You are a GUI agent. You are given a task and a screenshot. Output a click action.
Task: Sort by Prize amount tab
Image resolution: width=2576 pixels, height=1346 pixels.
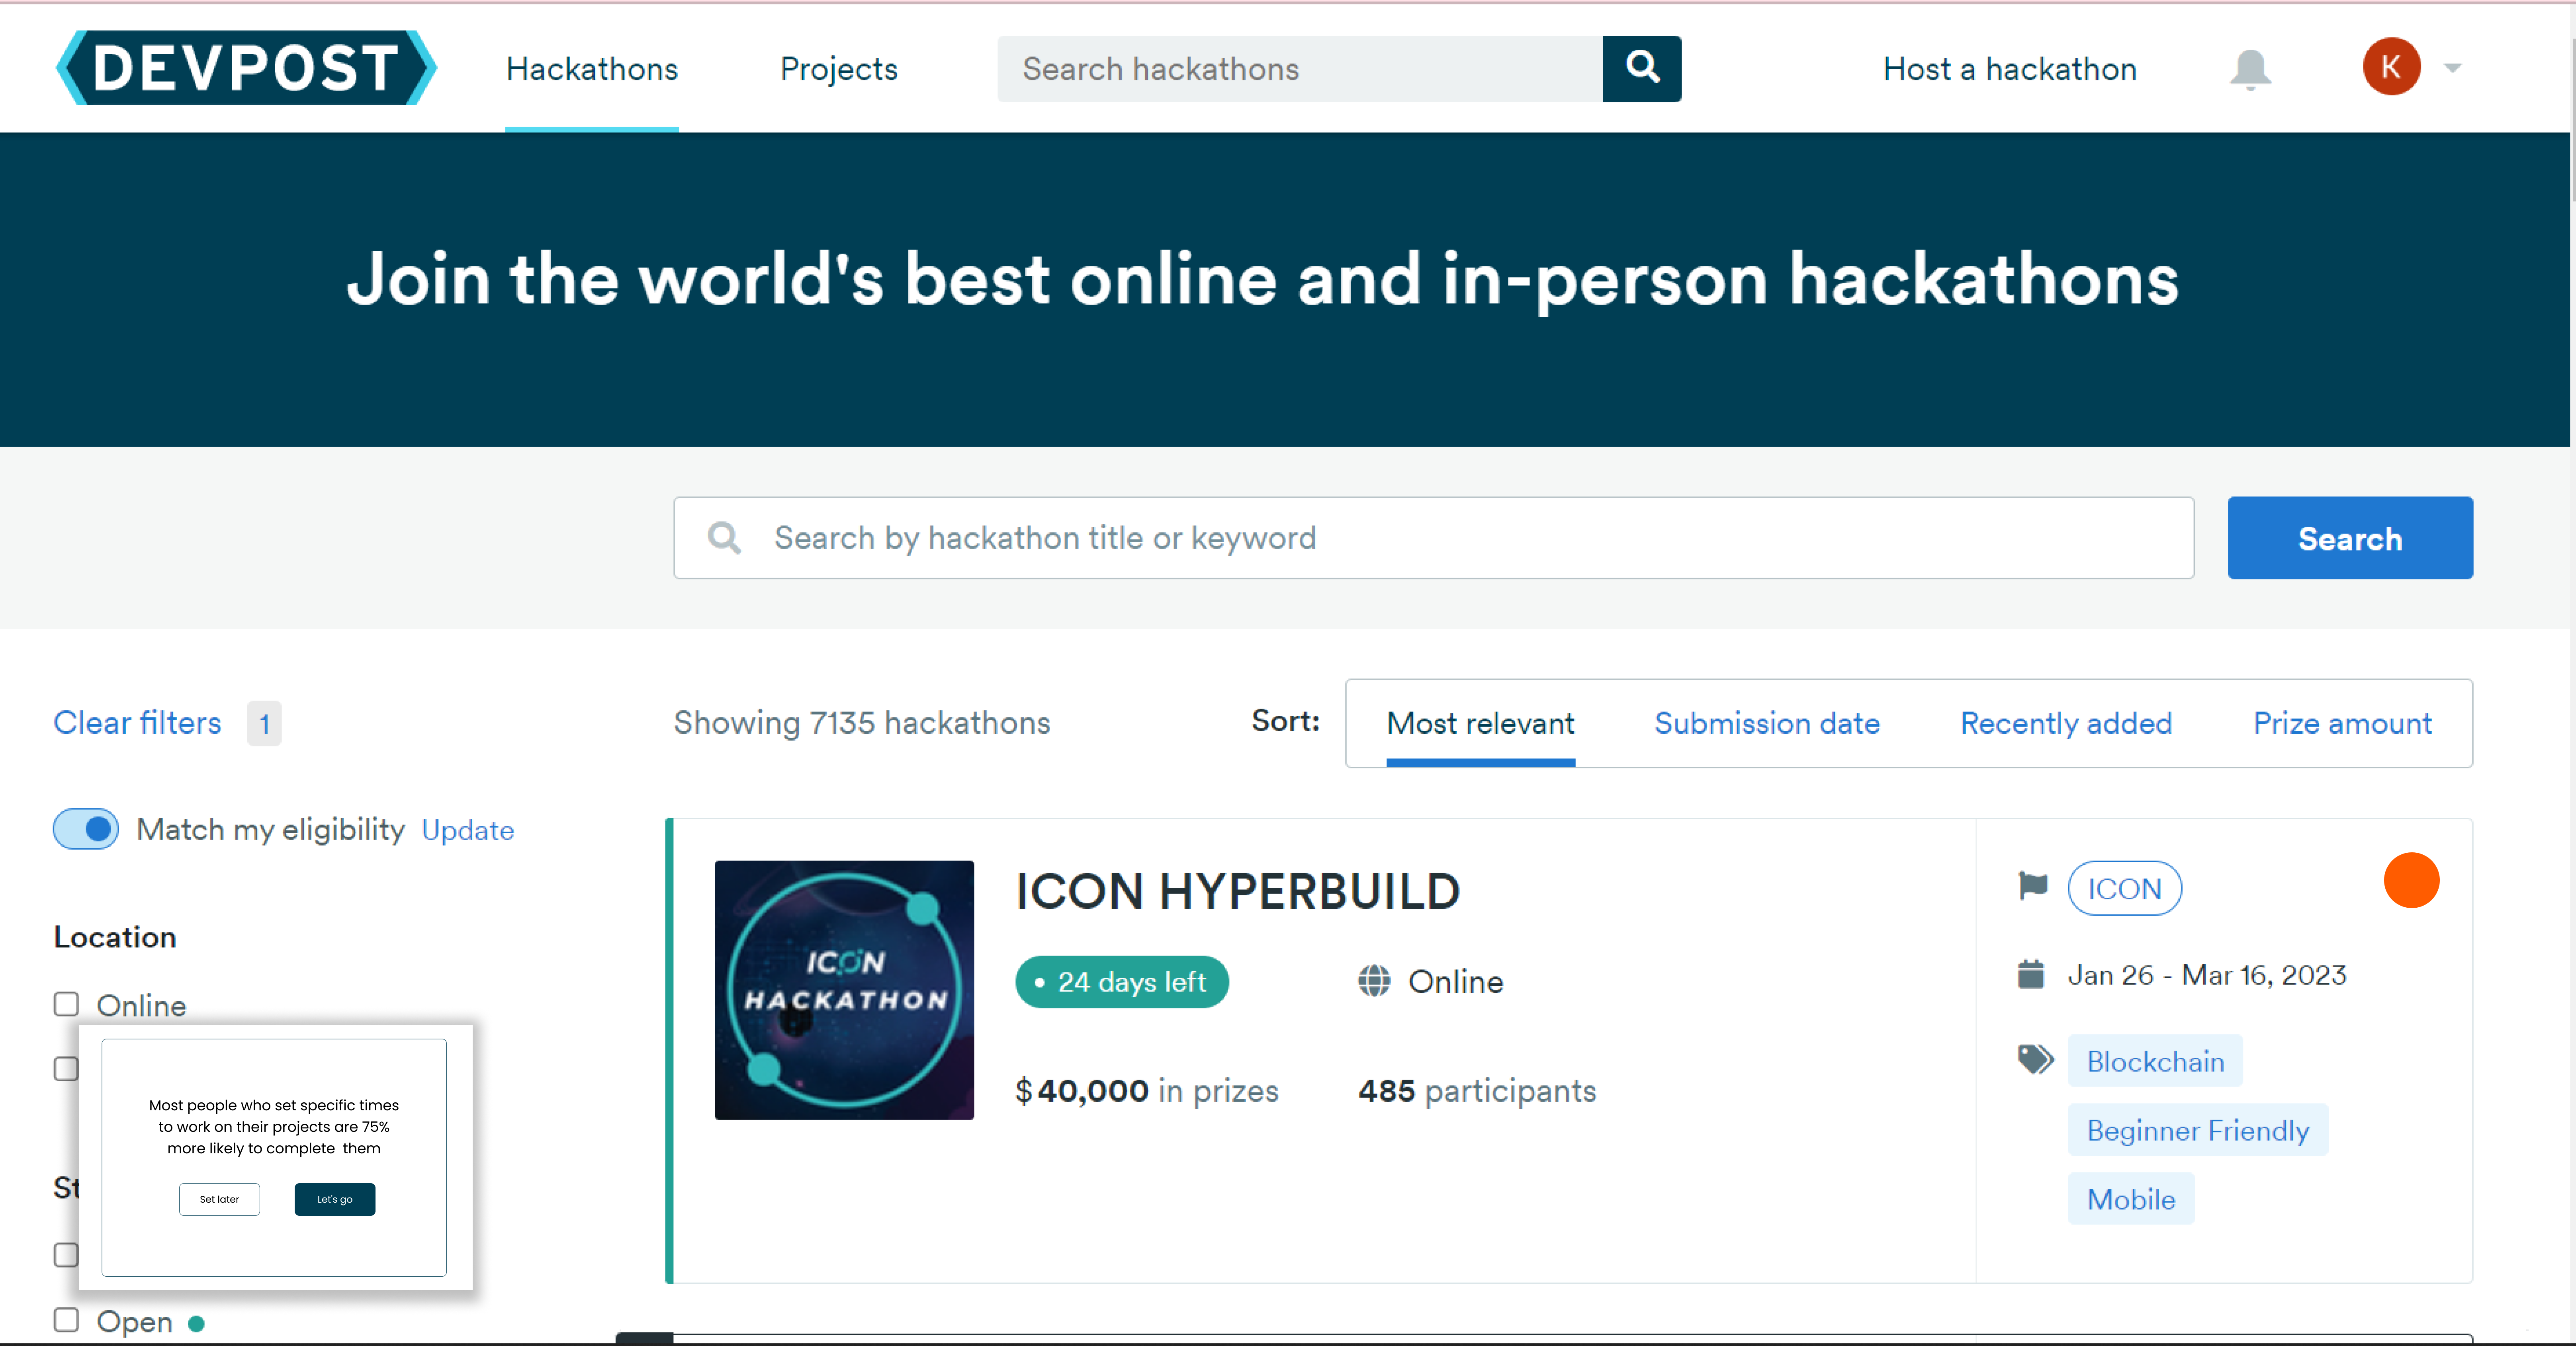point(2341,723)
